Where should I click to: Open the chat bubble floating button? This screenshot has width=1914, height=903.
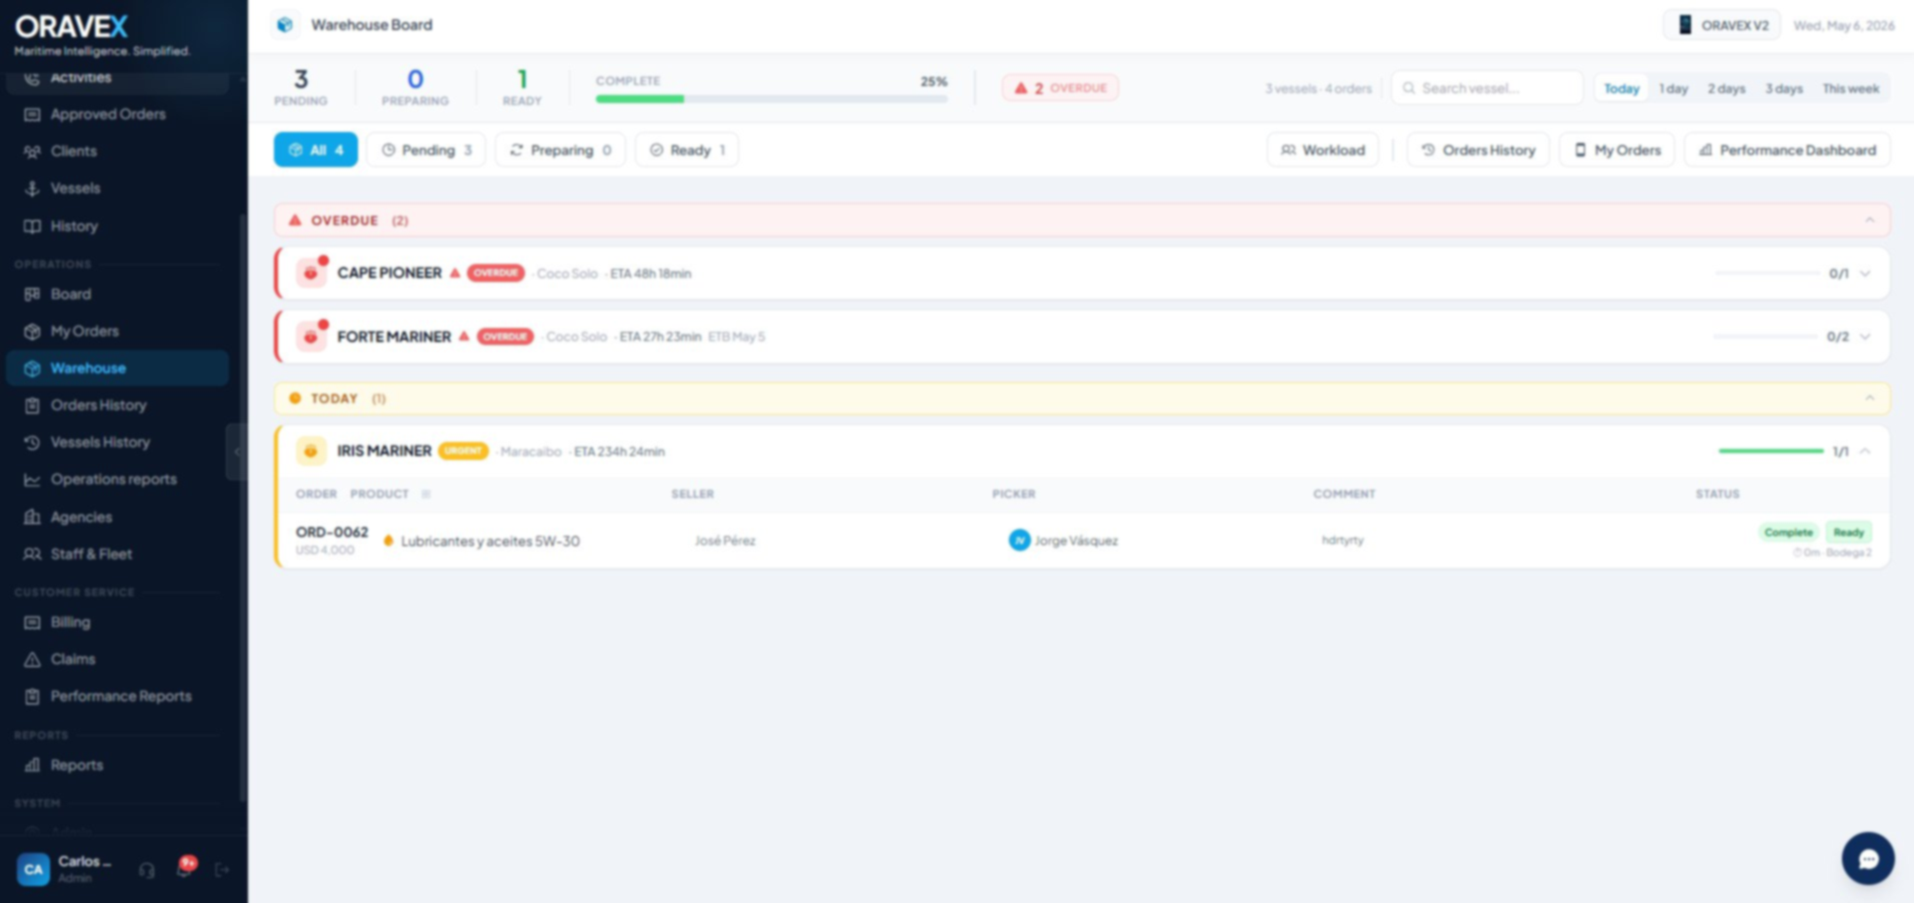tap(1868, 858)
